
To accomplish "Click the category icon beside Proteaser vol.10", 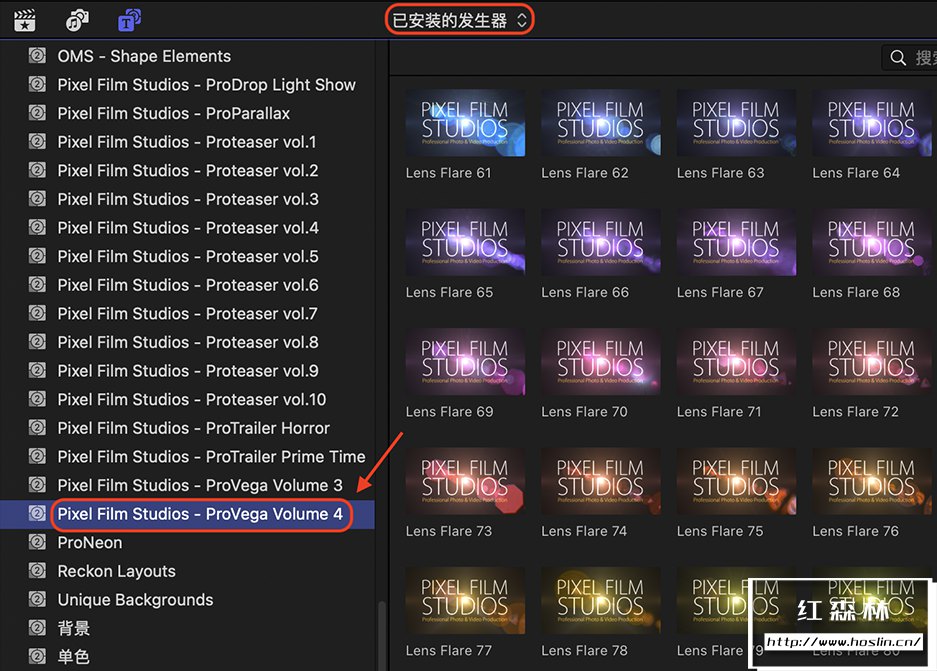I will point(37,399).
